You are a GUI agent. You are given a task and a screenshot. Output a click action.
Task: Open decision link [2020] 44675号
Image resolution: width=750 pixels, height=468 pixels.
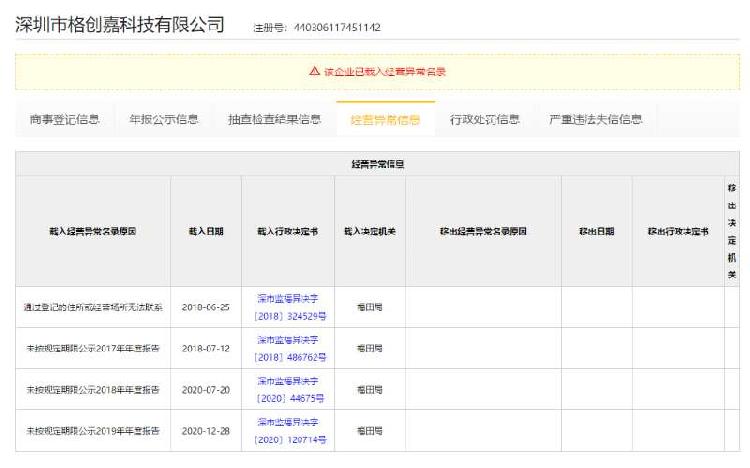[x=288, y=390]
